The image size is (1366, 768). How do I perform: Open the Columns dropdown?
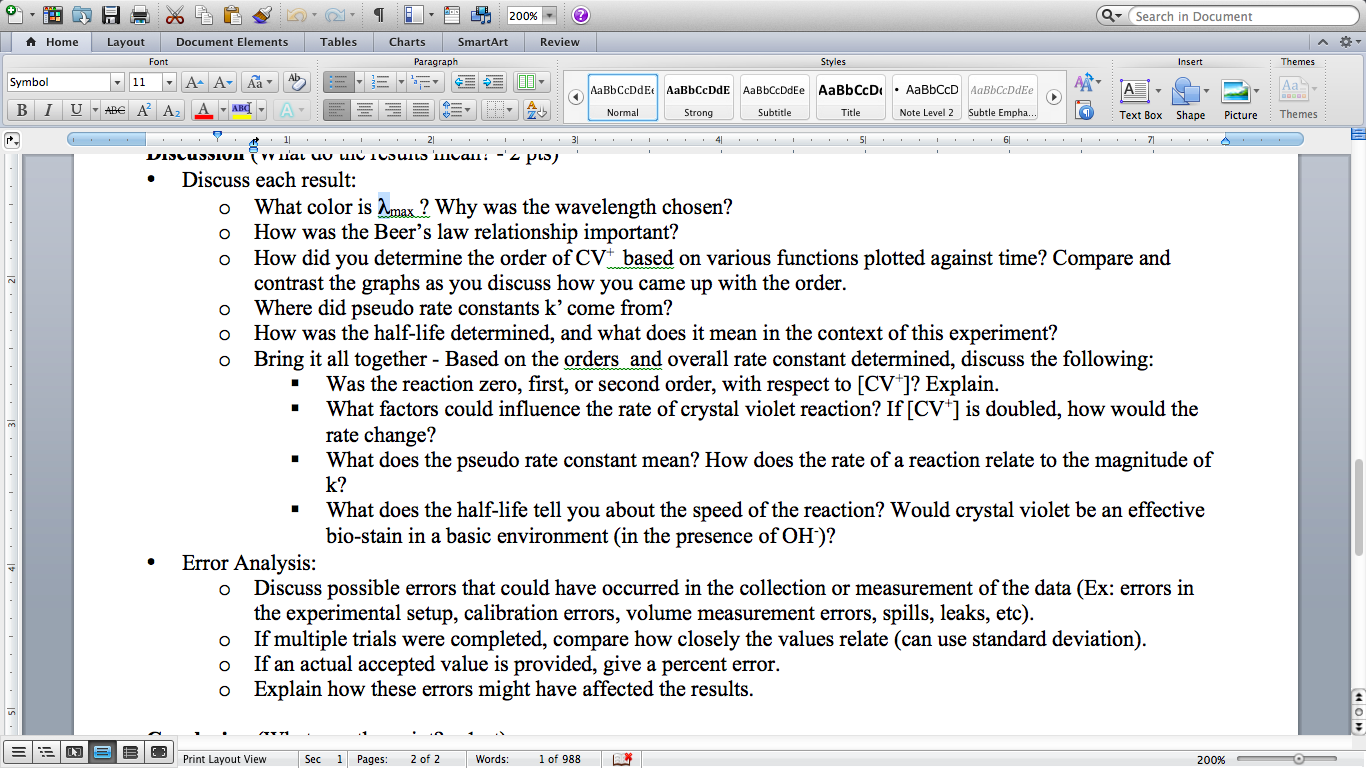pyautogui.click(x=531, y=82)
